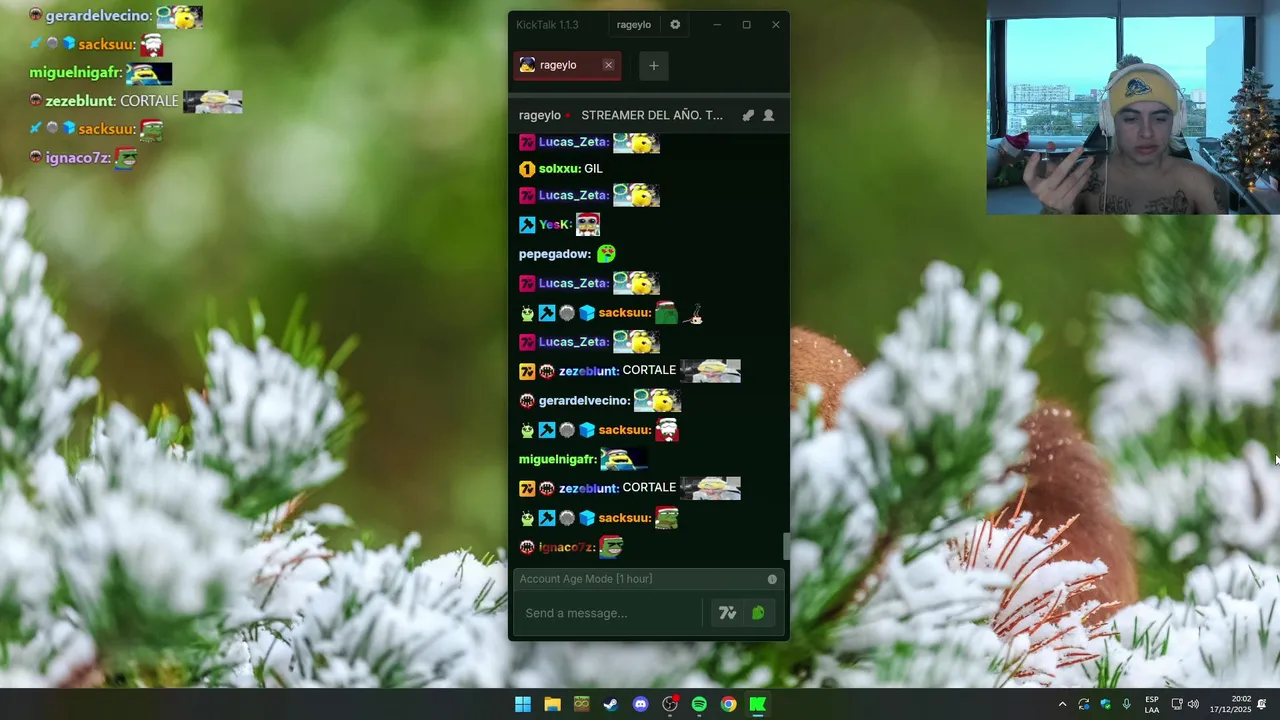This screenshot has width=1280, height=720.
Task: Close the rageylo chatroom tab
Action: coord(608,65)
